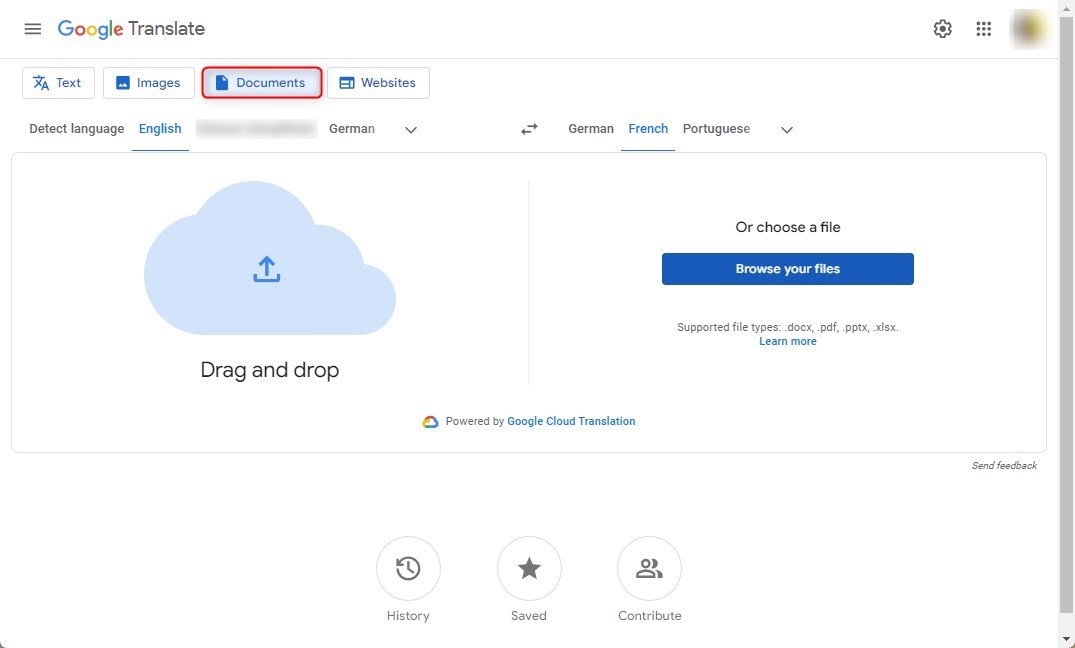Viewport: 1075px width, 648px height.
Task: Open the Contribute section
Action: pyautogui.click(x=649, y=568)
